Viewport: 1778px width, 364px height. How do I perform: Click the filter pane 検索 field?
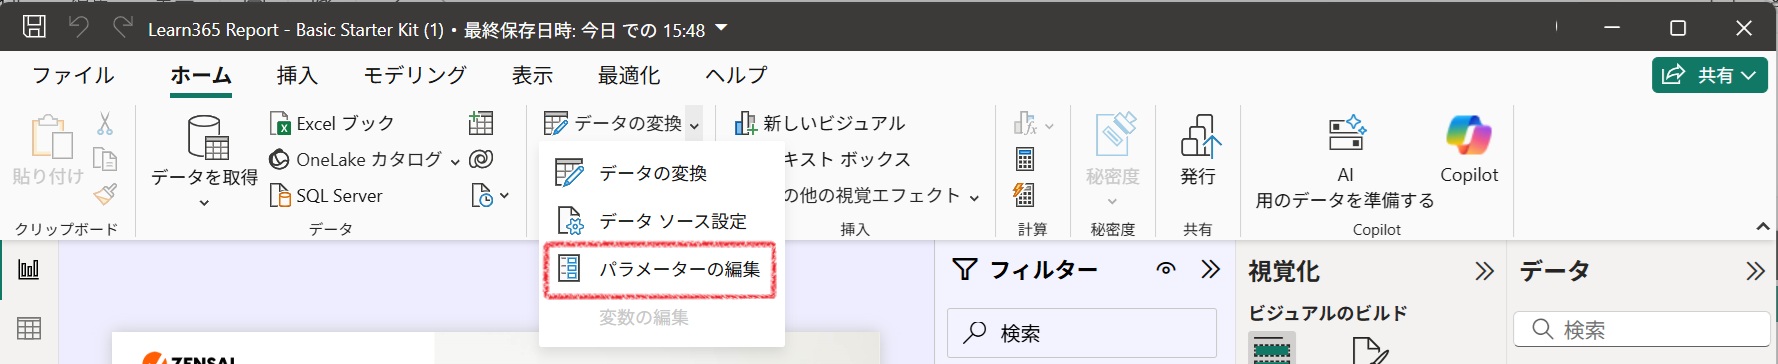click(x=1082, y=333)
